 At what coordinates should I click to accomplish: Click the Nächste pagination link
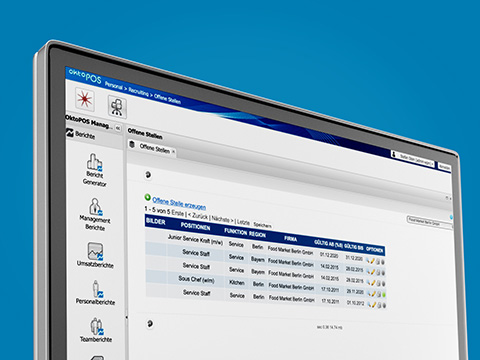coord(222,220)
